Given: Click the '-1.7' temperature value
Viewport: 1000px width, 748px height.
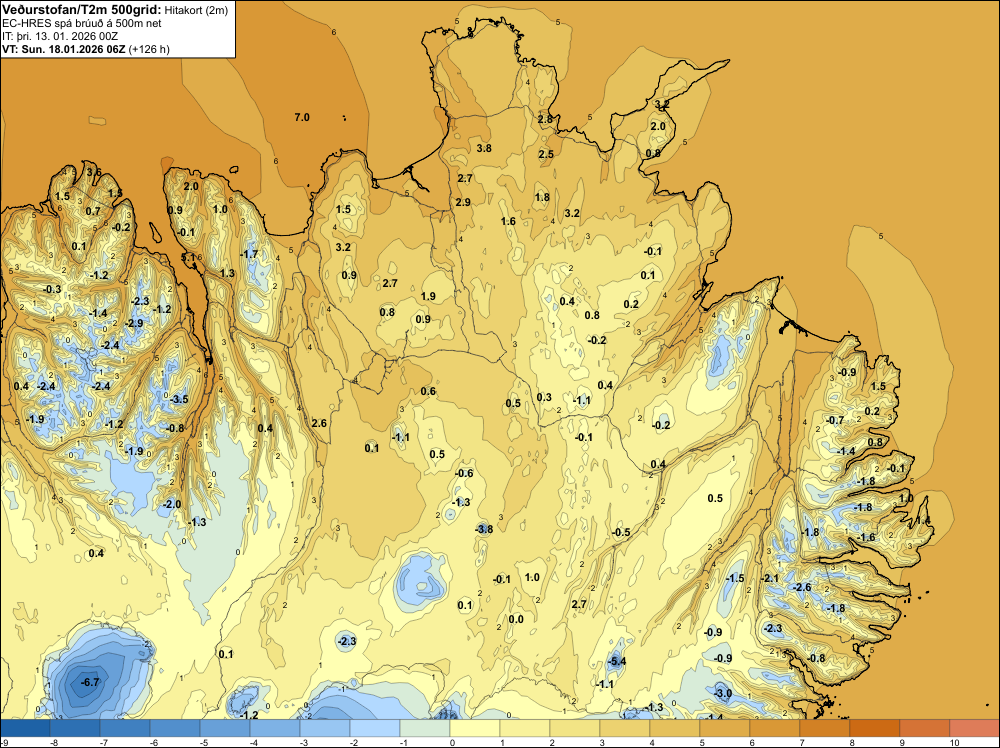Looking at the screenshot, I should coord(249,254).
